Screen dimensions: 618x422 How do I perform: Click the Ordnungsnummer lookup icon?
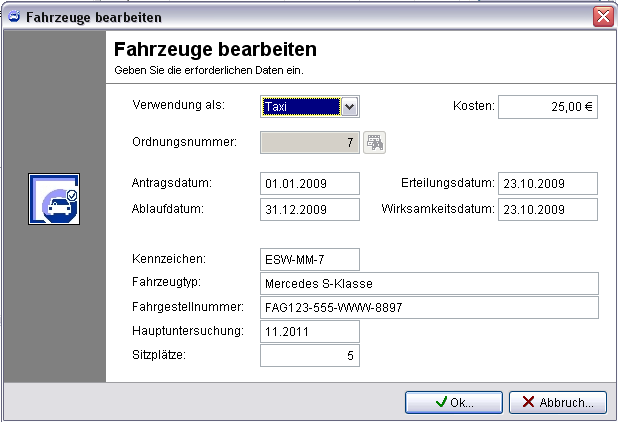(374, 143)
